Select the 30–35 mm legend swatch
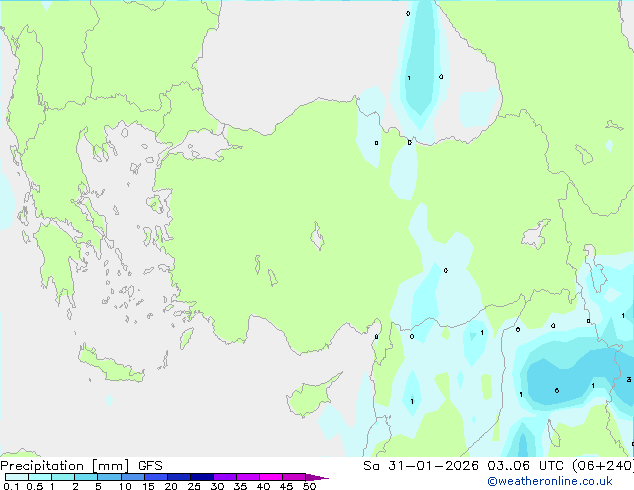This screenshot has height=490, width=634. (x=224, y=477)
